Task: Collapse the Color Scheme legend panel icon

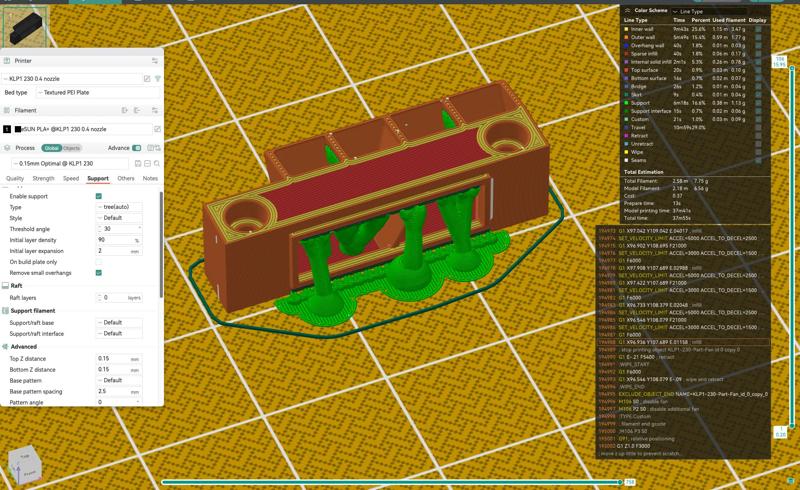Action: tap(628, 11)
